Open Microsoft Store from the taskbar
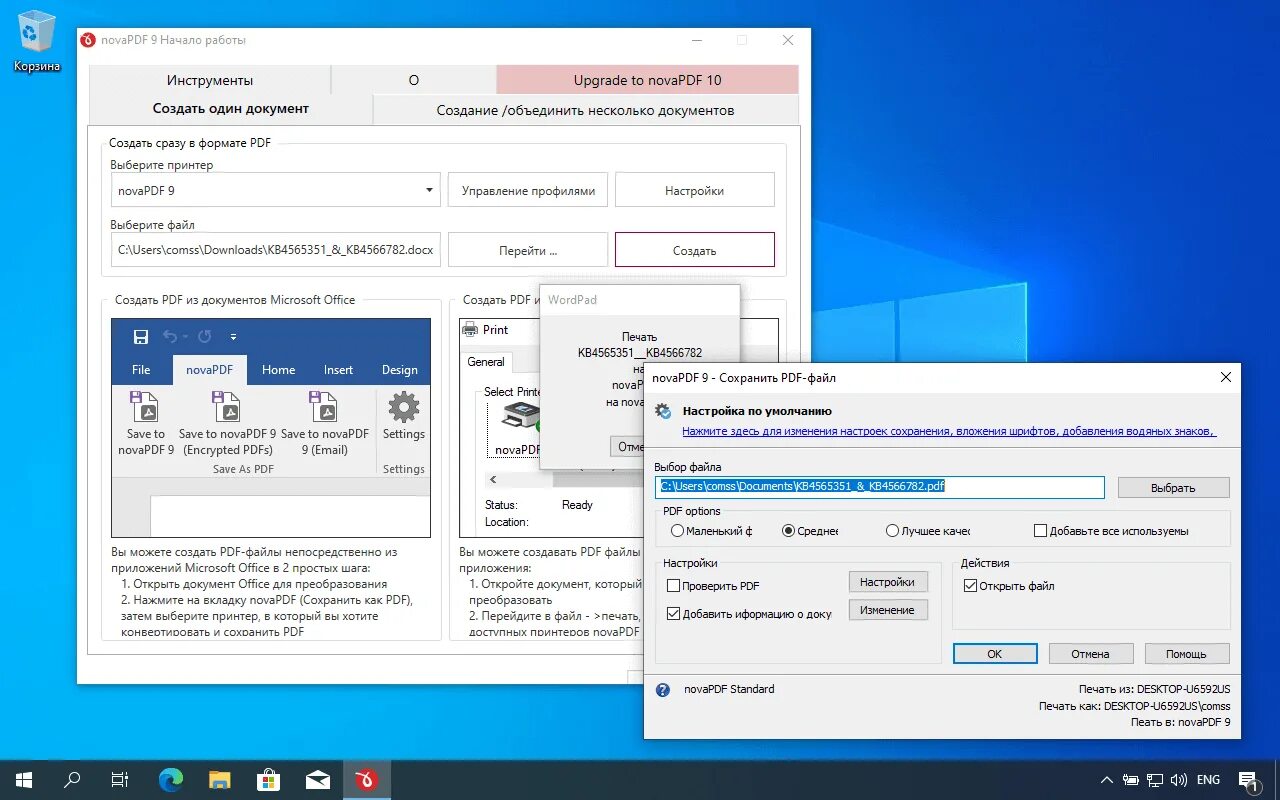1280x800 pixels. (x=268, y=780)
